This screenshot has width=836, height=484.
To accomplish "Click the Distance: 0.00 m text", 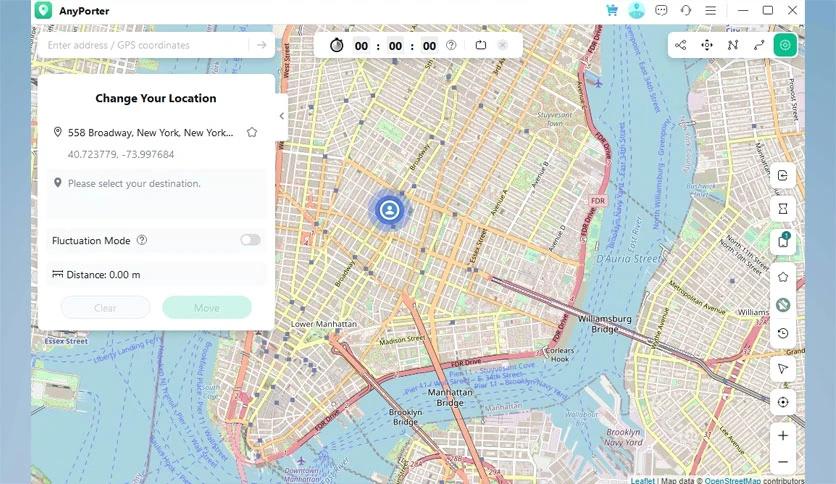I will [103, 275].
